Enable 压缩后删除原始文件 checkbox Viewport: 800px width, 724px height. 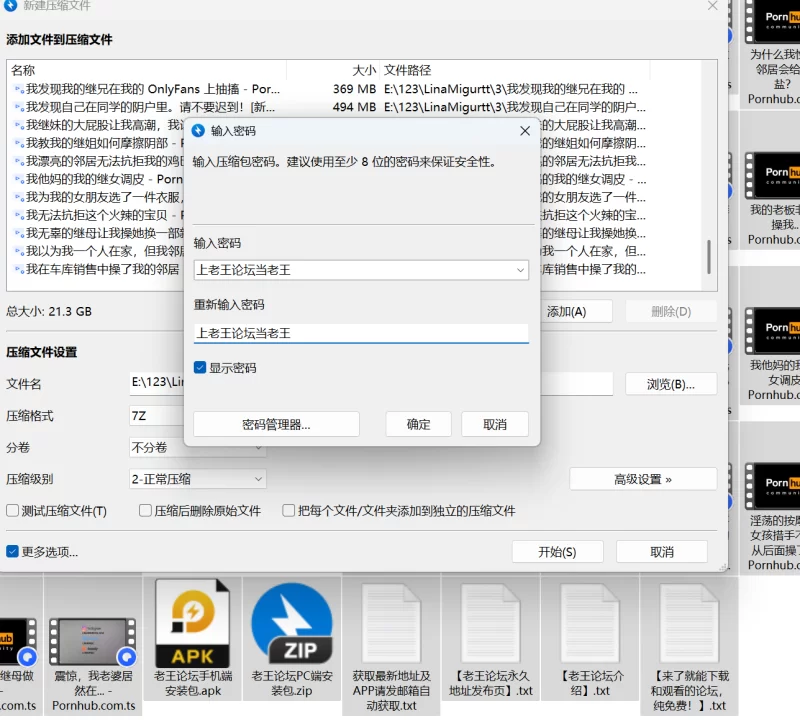pos(145,511)
